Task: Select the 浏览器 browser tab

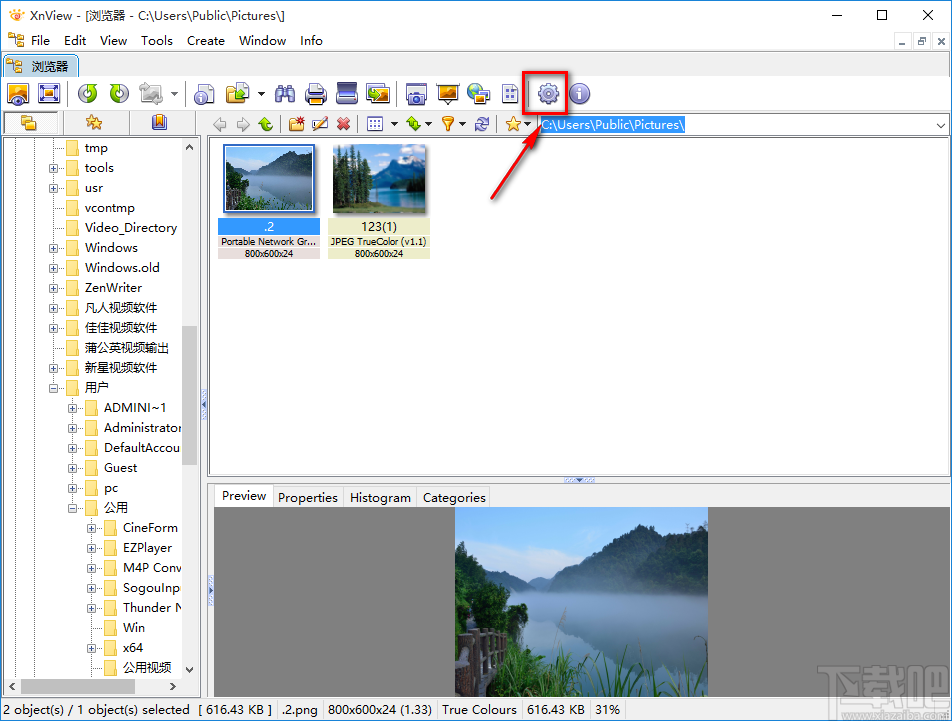Action: pyautogui.click(x=41, y=66)
